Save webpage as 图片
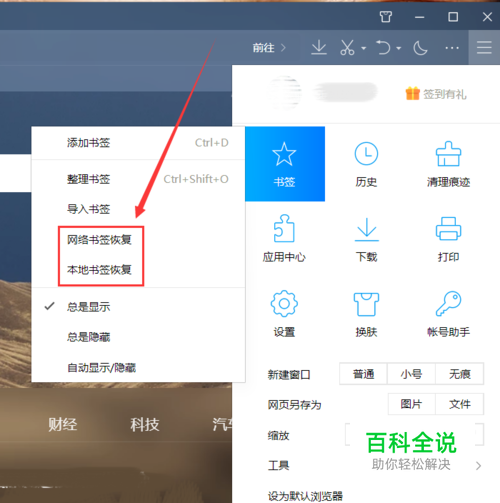500x503 pixels. tap(411, 404)
